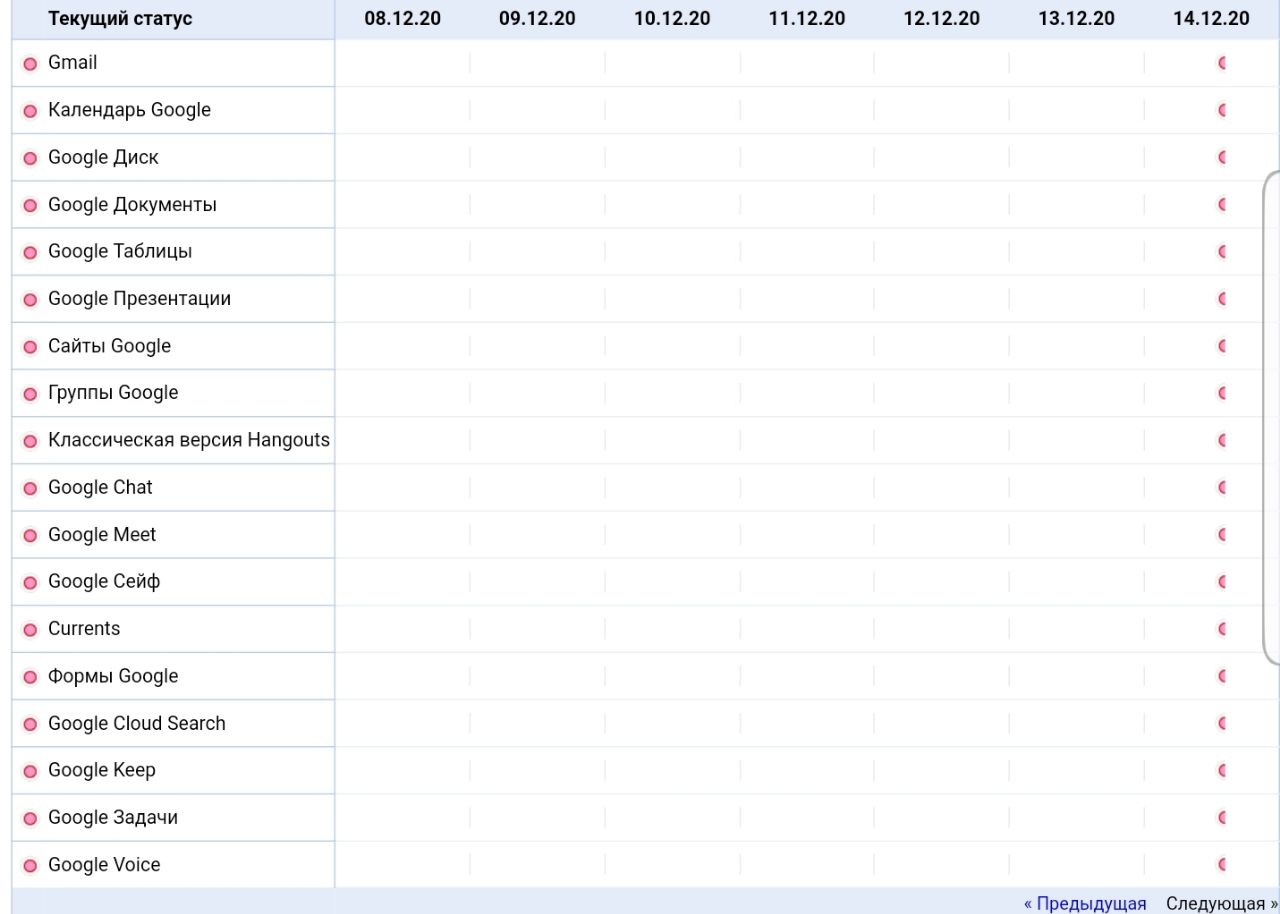Open 14.12.20 outage marker for Google Chat
Viewport: 1280px width, 914px height.
[x=1222, y=488]
